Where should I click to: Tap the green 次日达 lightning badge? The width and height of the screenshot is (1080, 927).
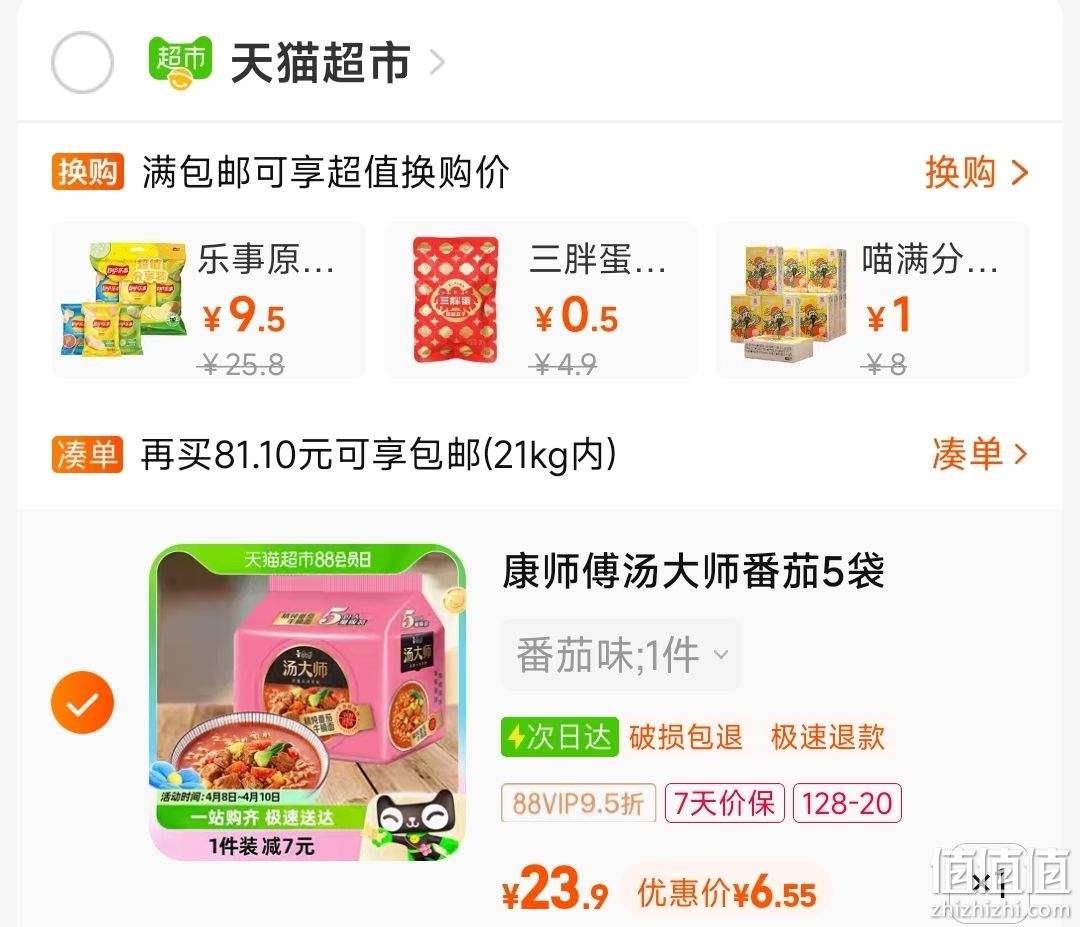pos(559,737)
